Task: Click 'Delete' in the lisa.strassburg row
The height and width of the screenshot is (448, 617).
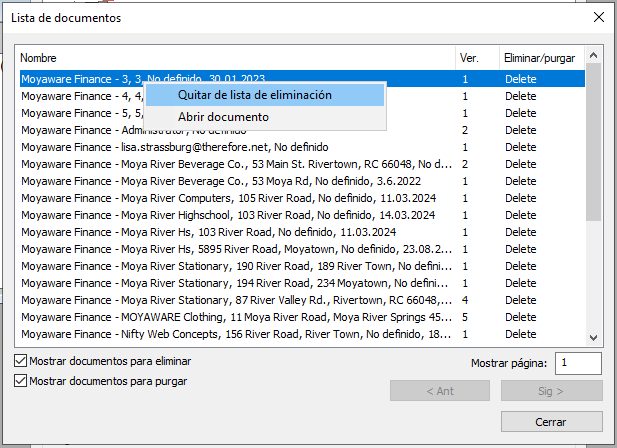Action: (521, 147)
